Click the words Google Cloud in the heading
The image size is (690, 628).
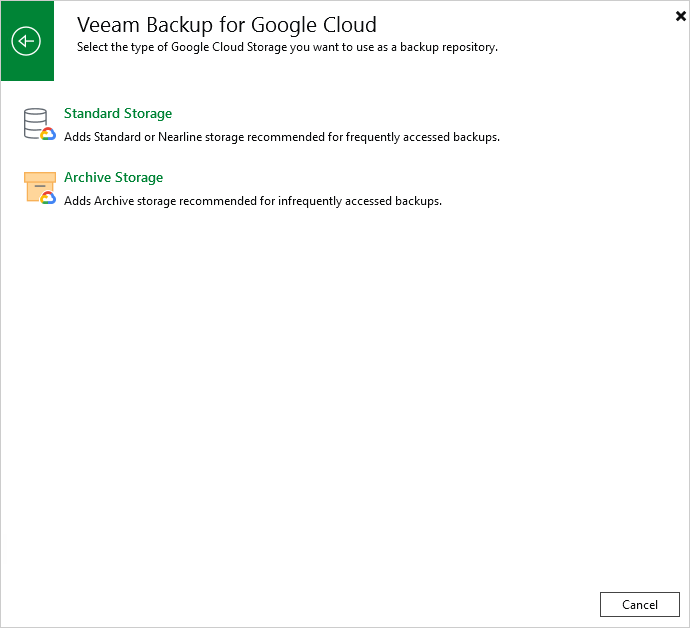(314, 25)
